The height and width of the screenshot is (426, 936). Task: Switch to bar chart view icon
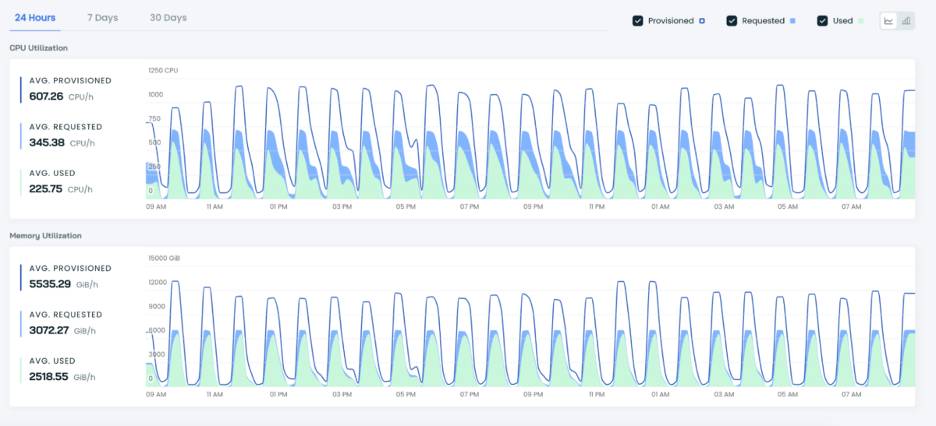click(906, 20)
